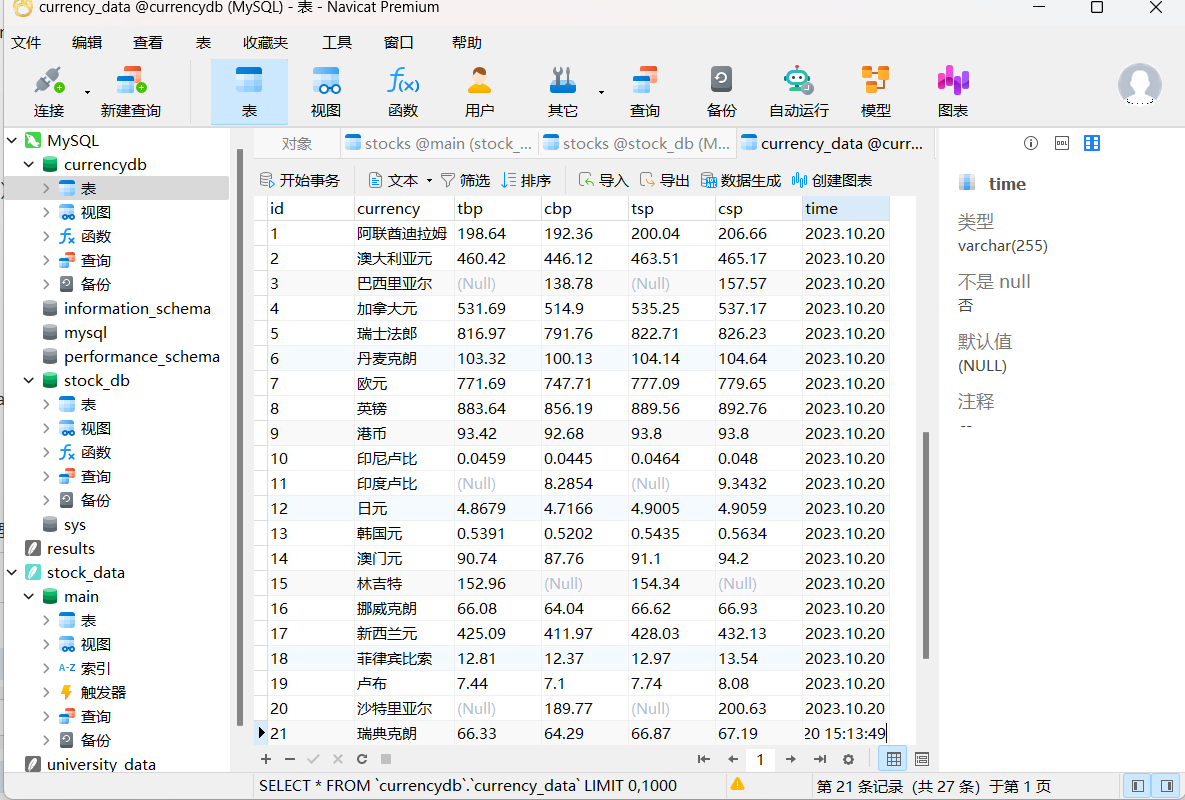Open the pagination settings gear icon
The image size is (1185, 800).
coord(849,759)
